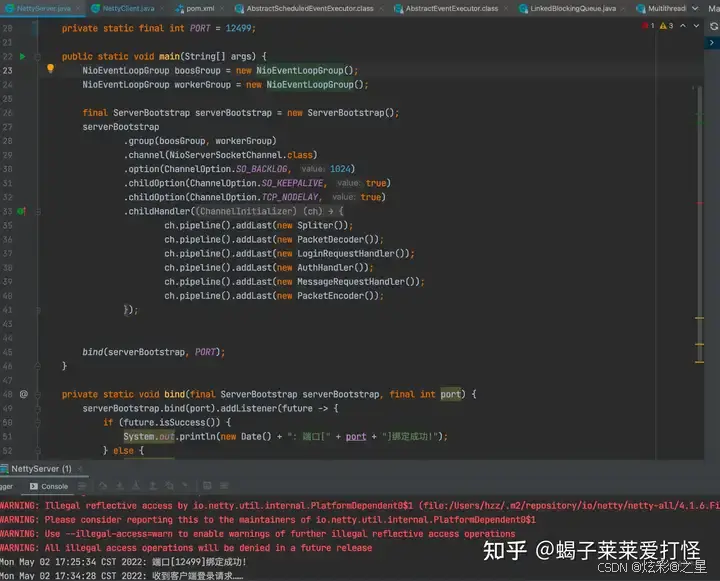Click the yellow lightbulb quick-fix icon
The image size is (720, 581).
51,69
